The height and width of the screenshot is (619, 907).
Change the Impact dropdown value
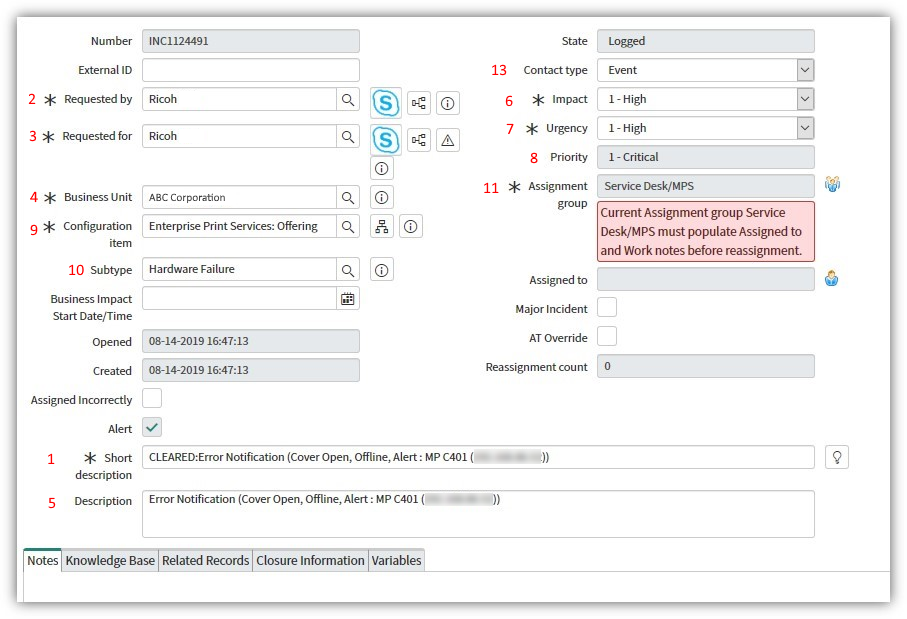click(806, 98)
